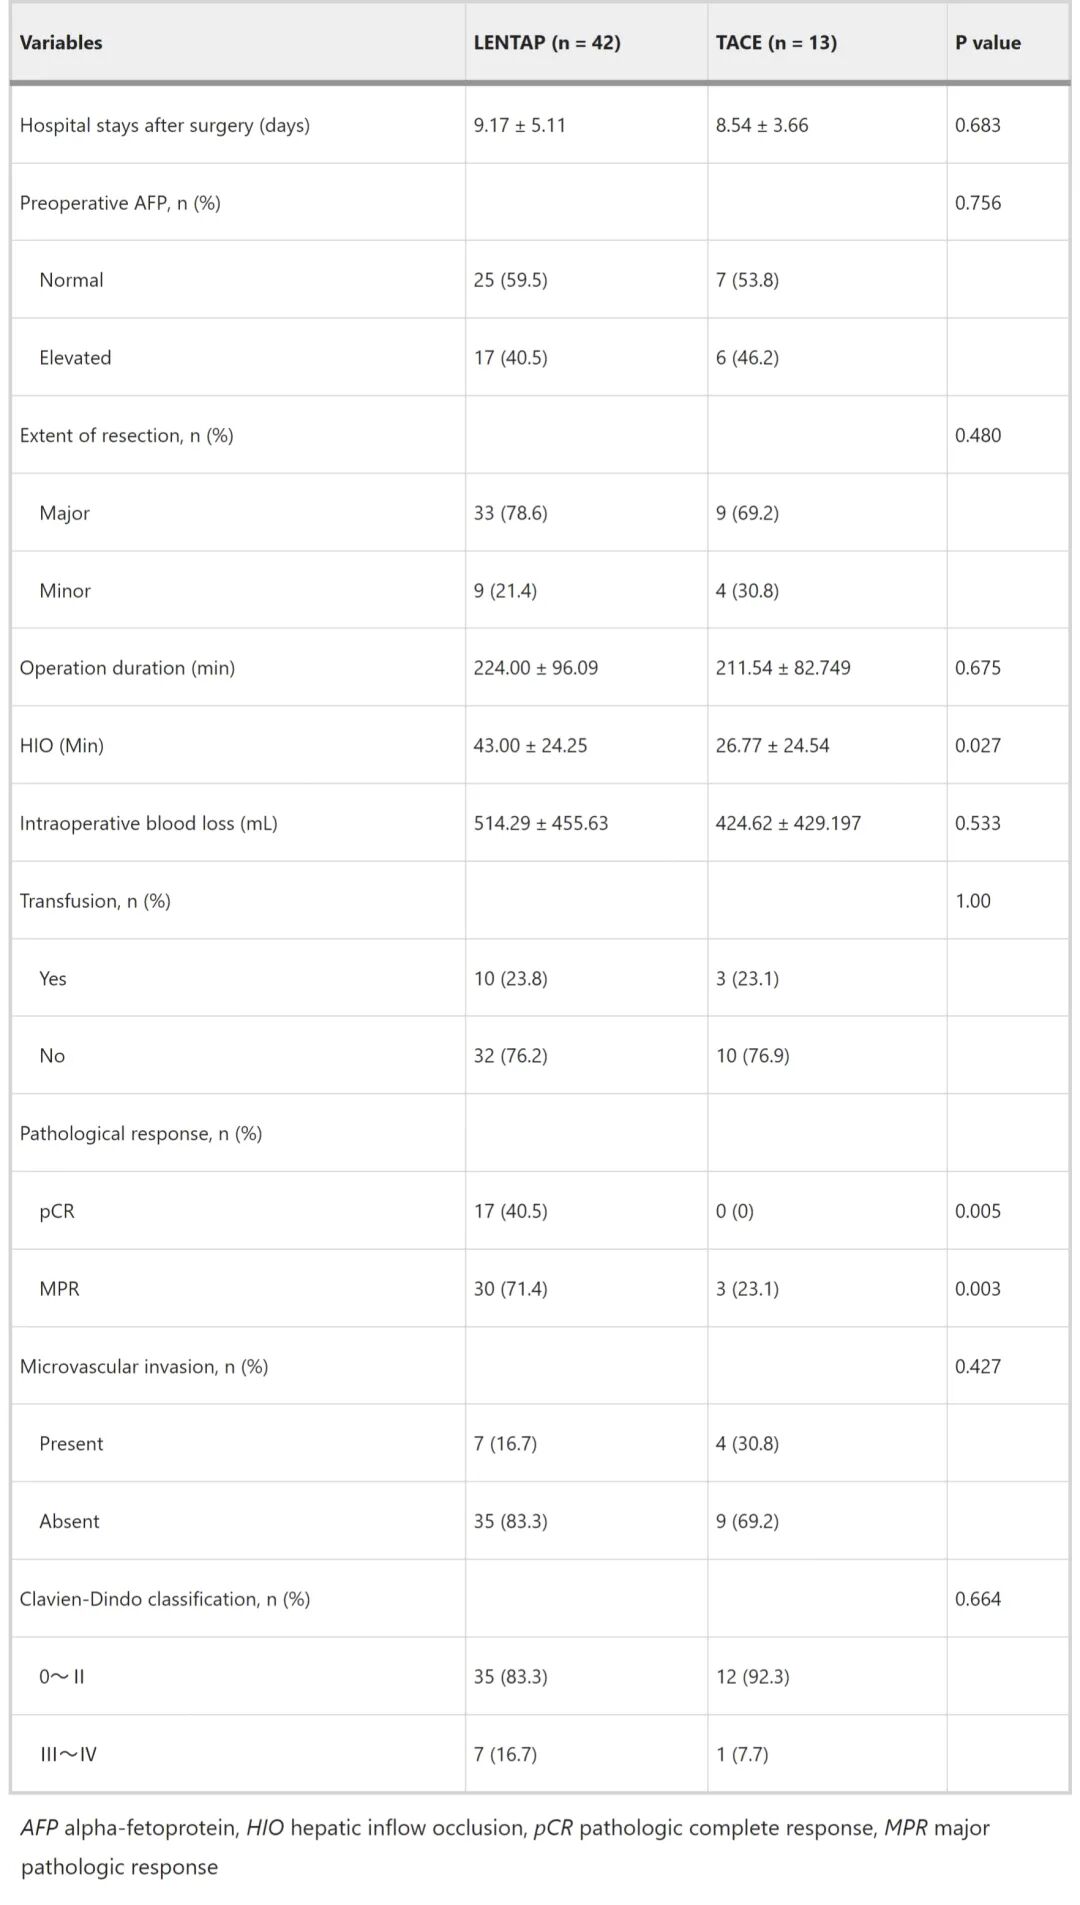This screenshot has height=1905, width=1080.
Task: Click the P value column header
Action: click(x=987, y=43)
